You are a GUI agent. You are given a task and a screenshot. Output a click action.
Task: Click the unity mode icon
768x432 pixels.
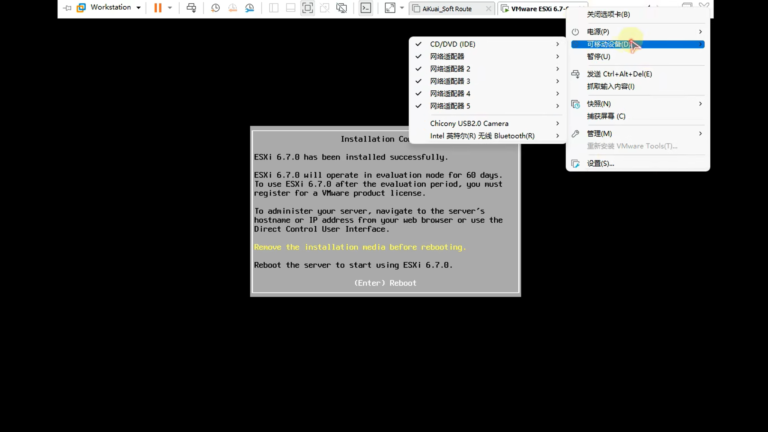[324, 8]
